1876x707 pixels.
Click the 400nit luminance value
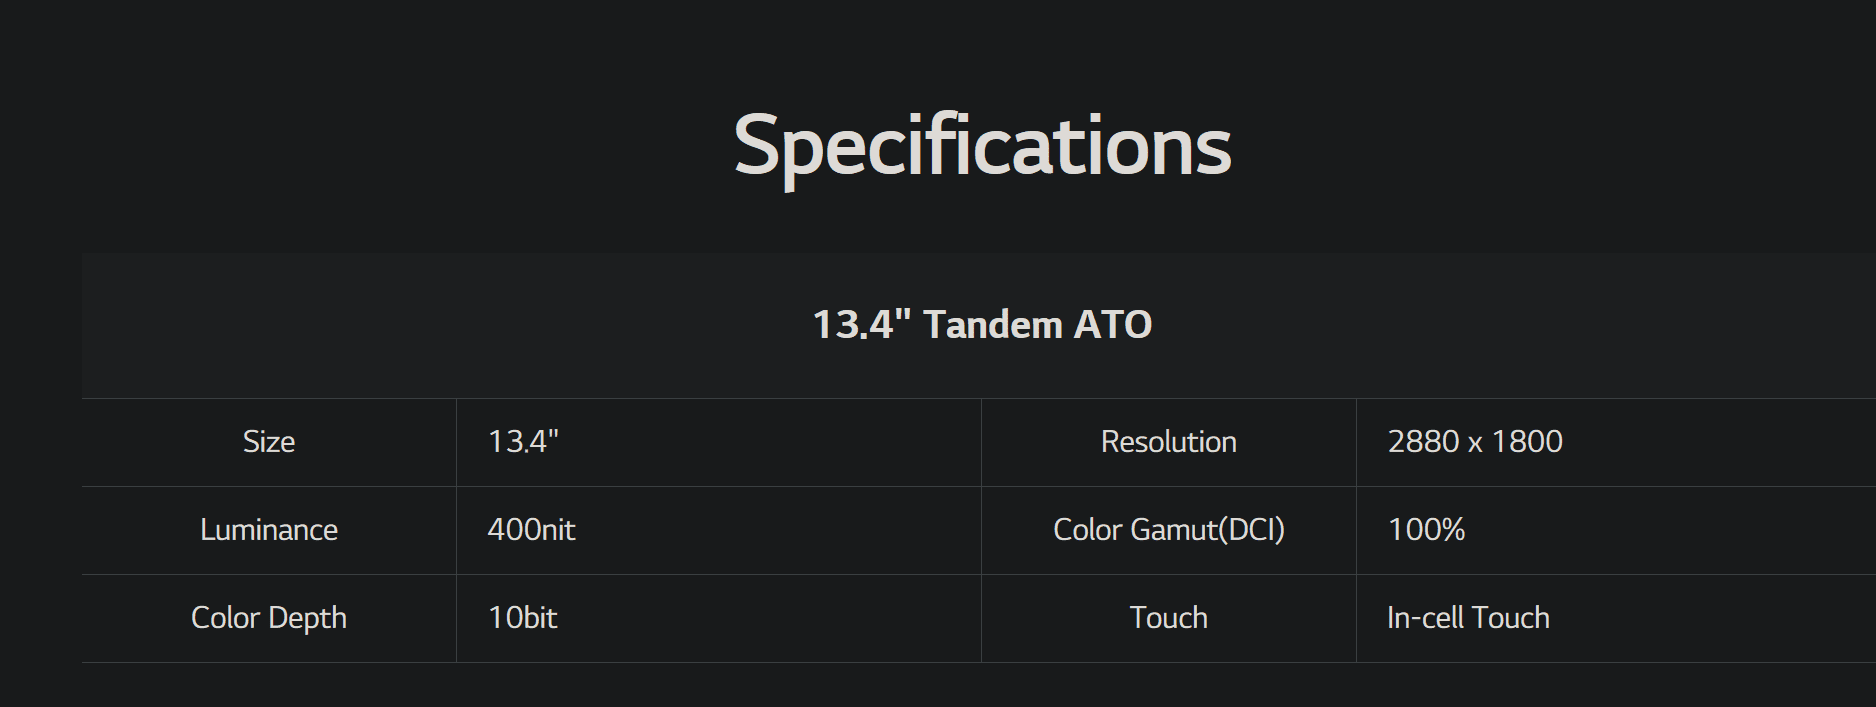point(531,530)
